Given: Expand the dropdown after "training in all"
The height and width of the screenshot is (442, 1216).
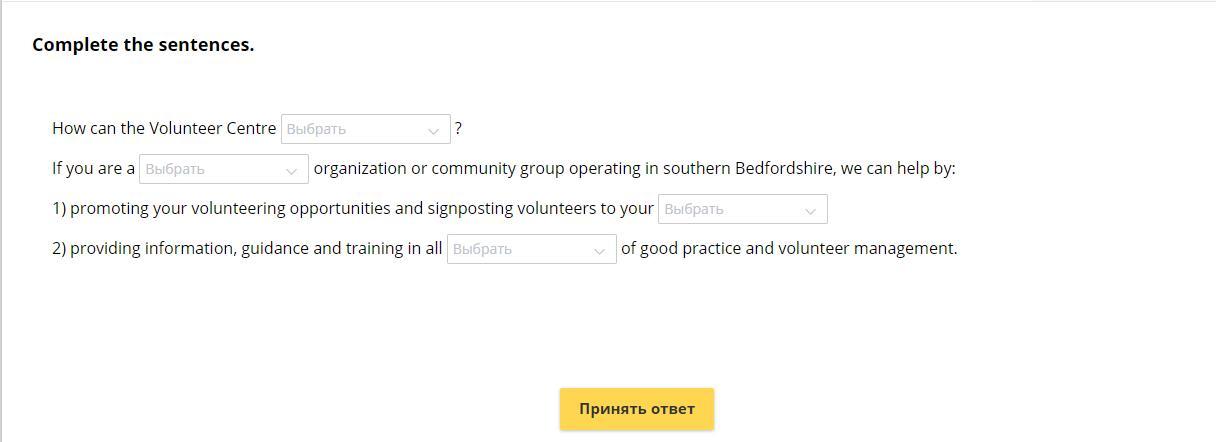Looking at the screenshot, I should point(531,249).
